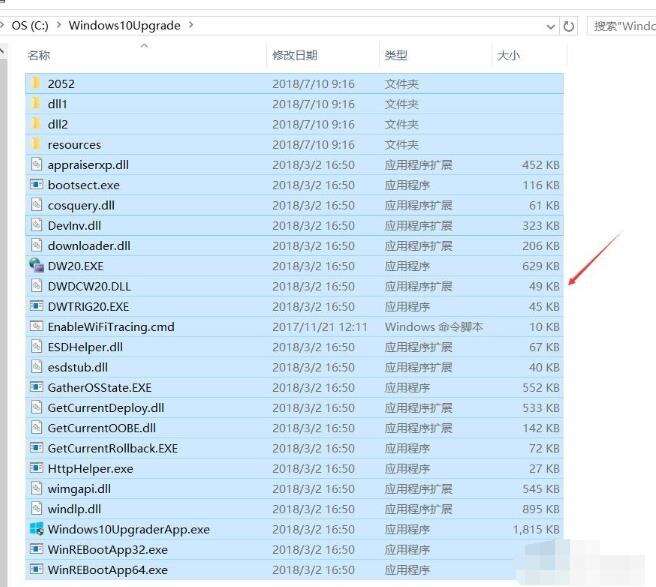Select the folder name 2052
The image size is (656, 587).
[x=61, y=84]
